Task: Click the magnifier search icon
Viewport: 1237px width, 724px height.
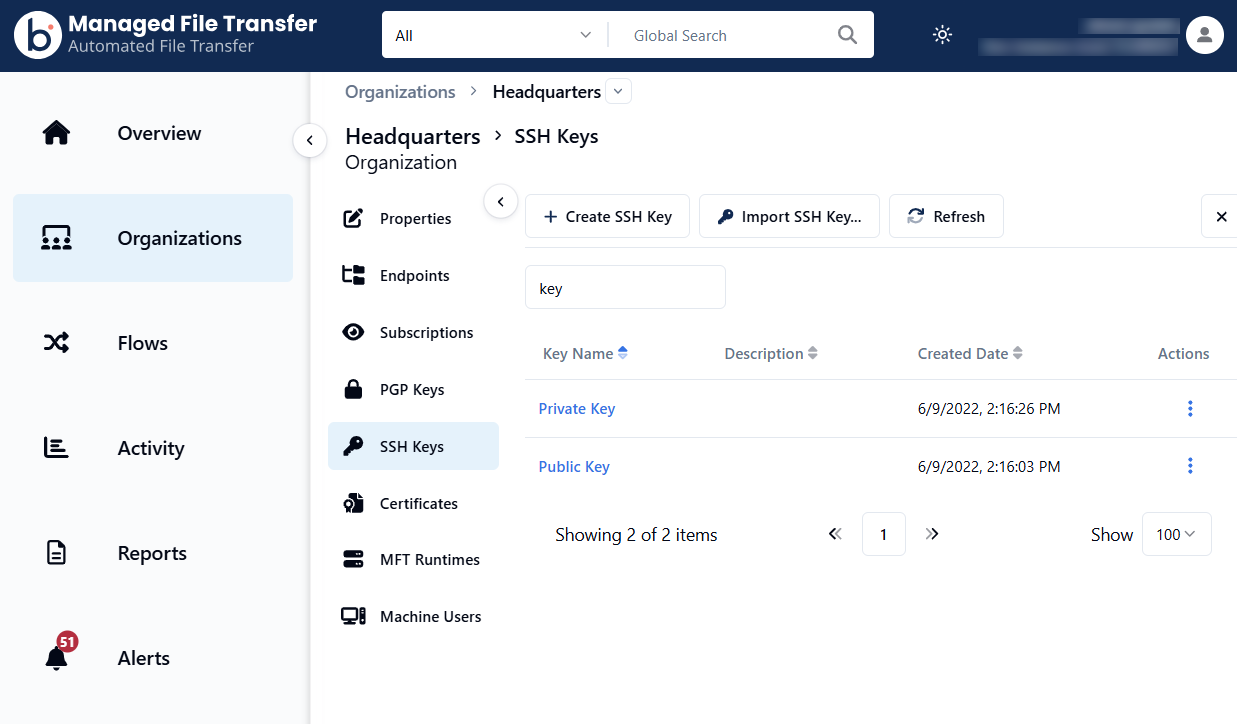Action: coord(847,35)
